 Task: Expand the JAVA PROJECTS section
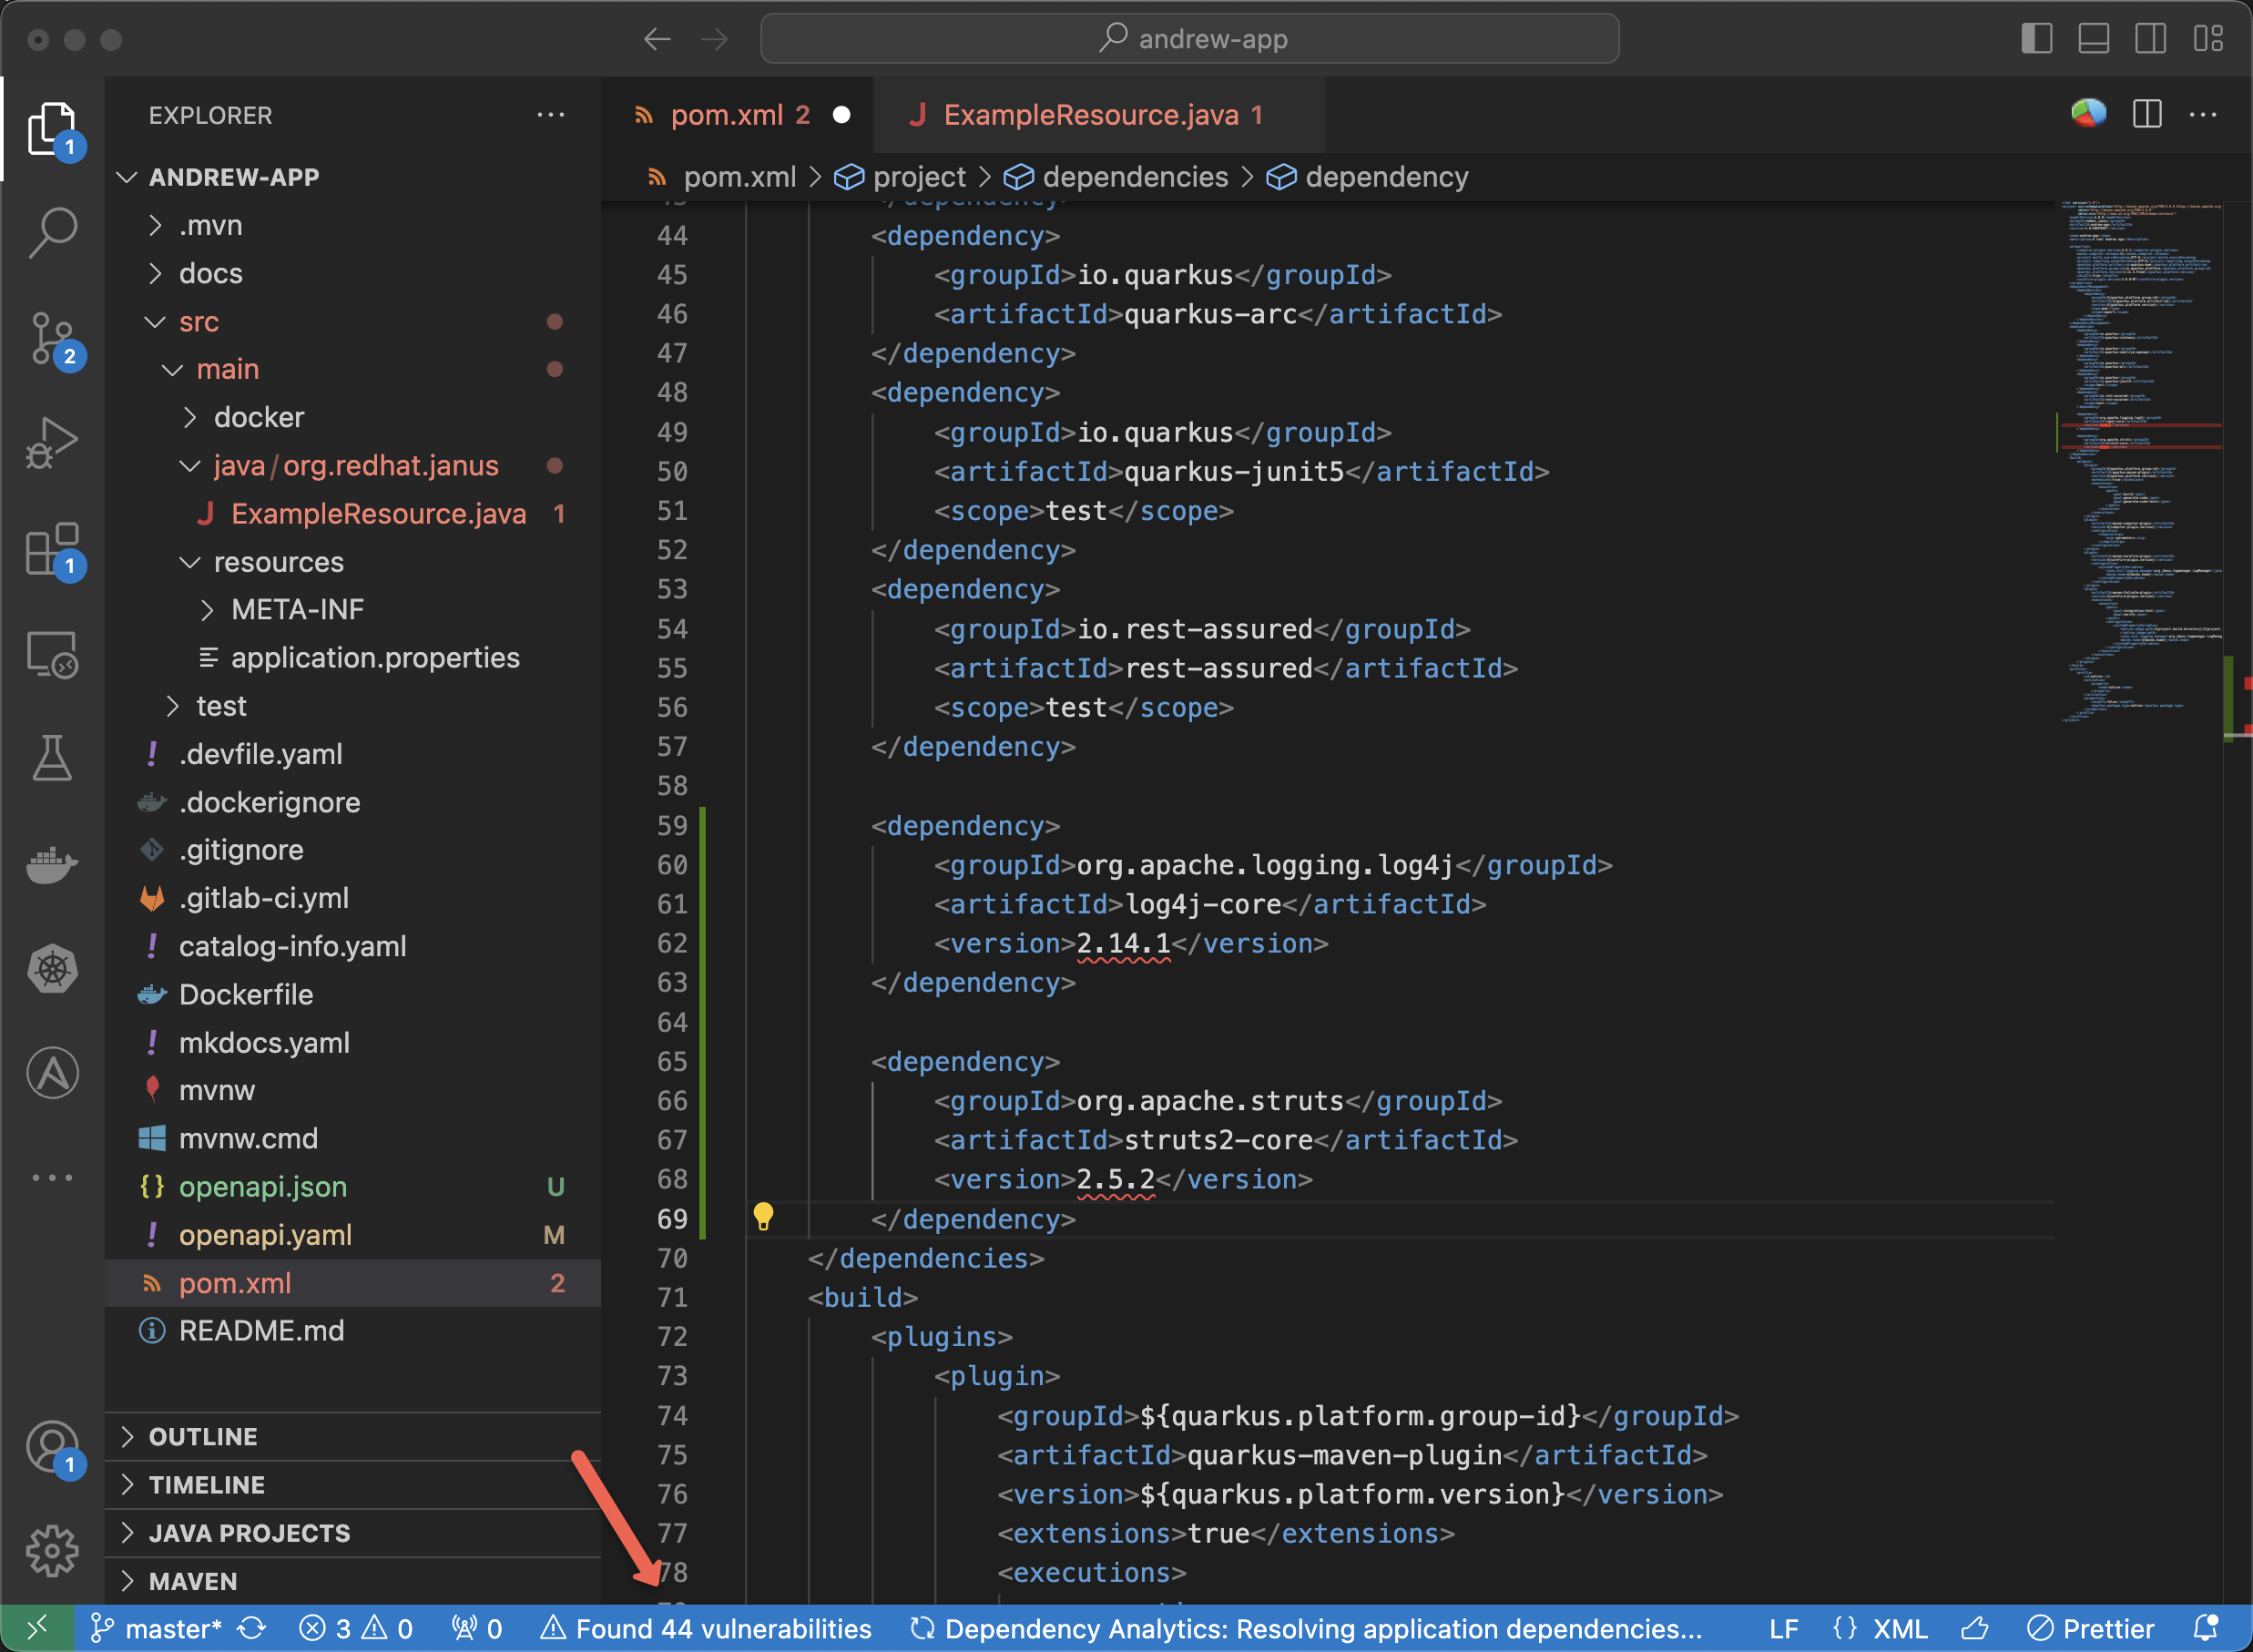[249, 1533]
